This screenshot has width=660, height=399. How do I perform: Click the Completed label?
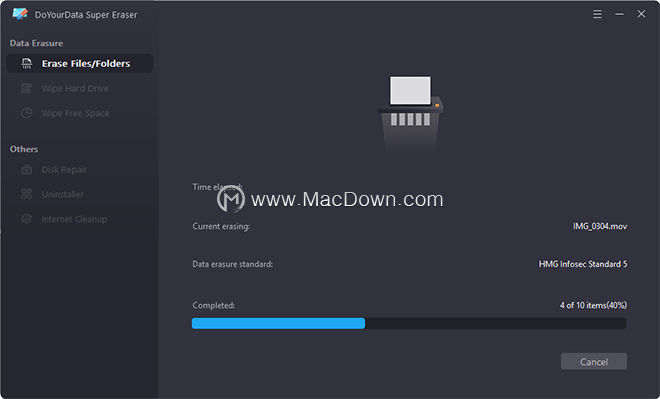point(213,305)
